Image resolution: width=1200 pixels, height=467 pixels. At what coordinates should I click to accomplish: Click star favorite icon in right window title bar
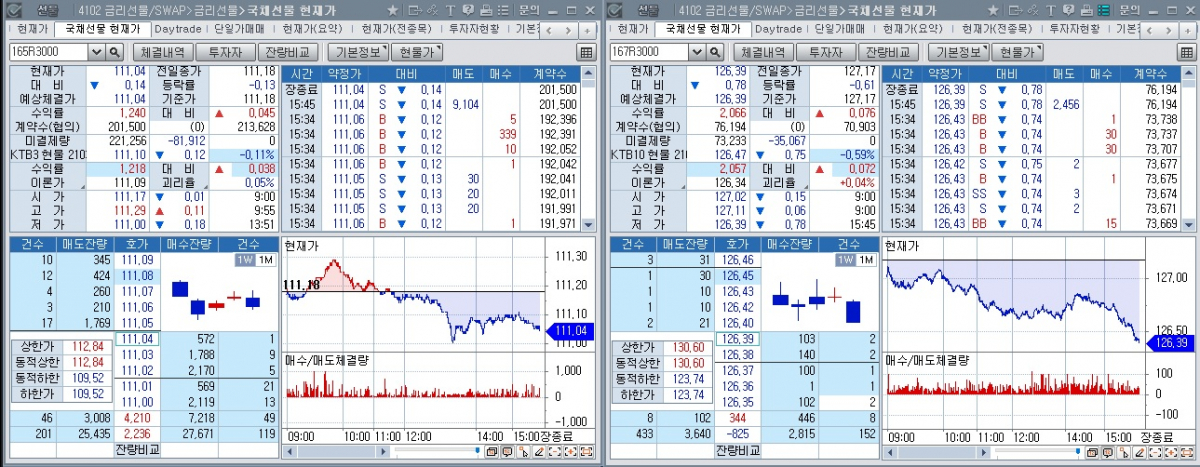tap(993, 10)
